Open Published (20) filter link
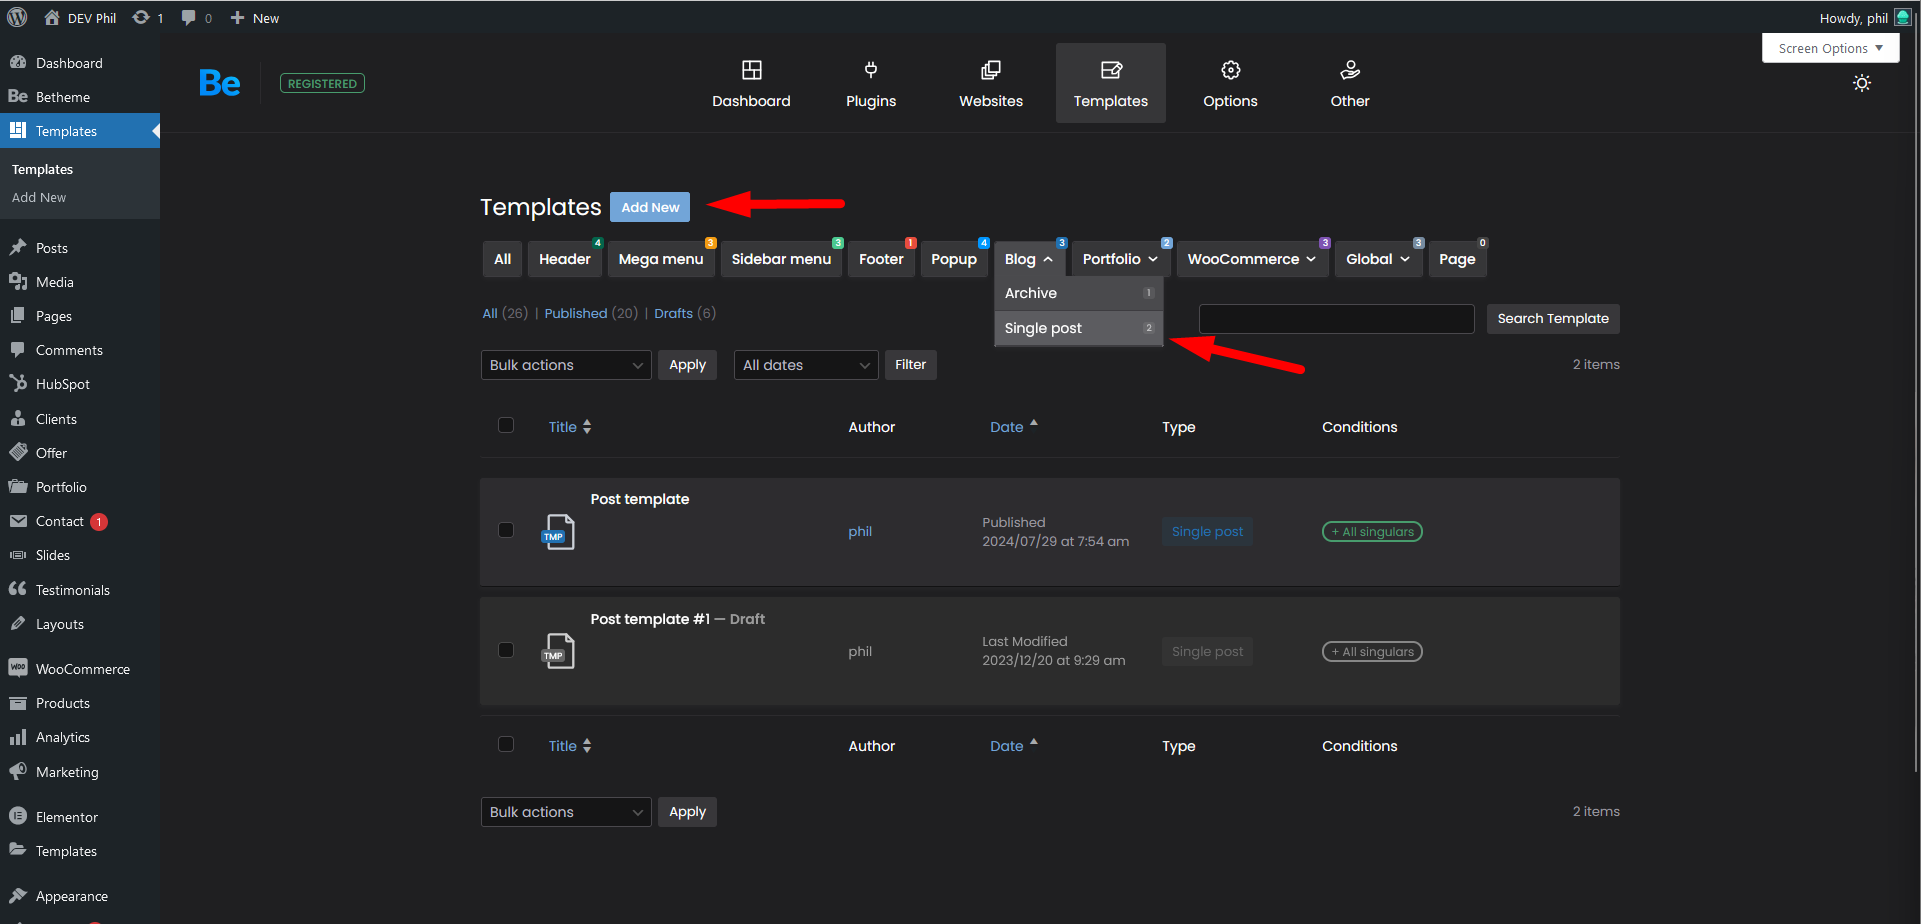The height and width of the screenshot is (924, 1921). [x=591, y=313]
